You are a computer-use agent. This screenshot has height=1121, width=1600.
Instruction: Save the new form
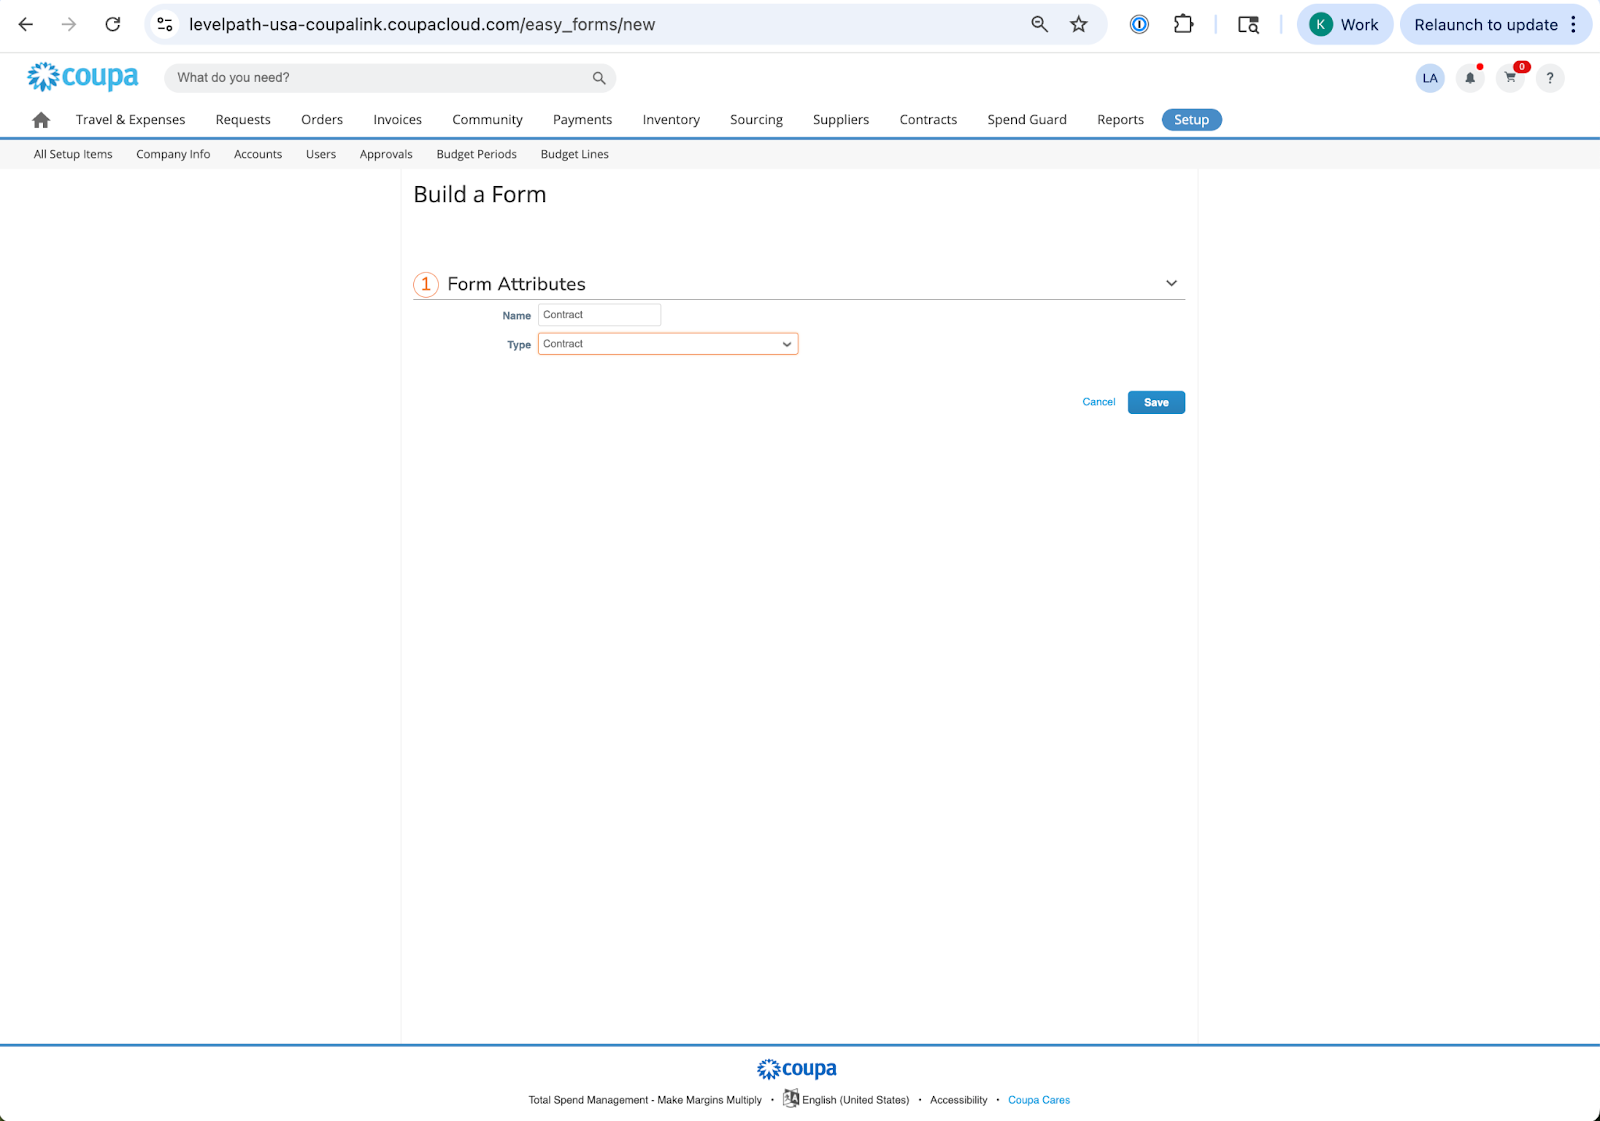tap(1156, 402)
